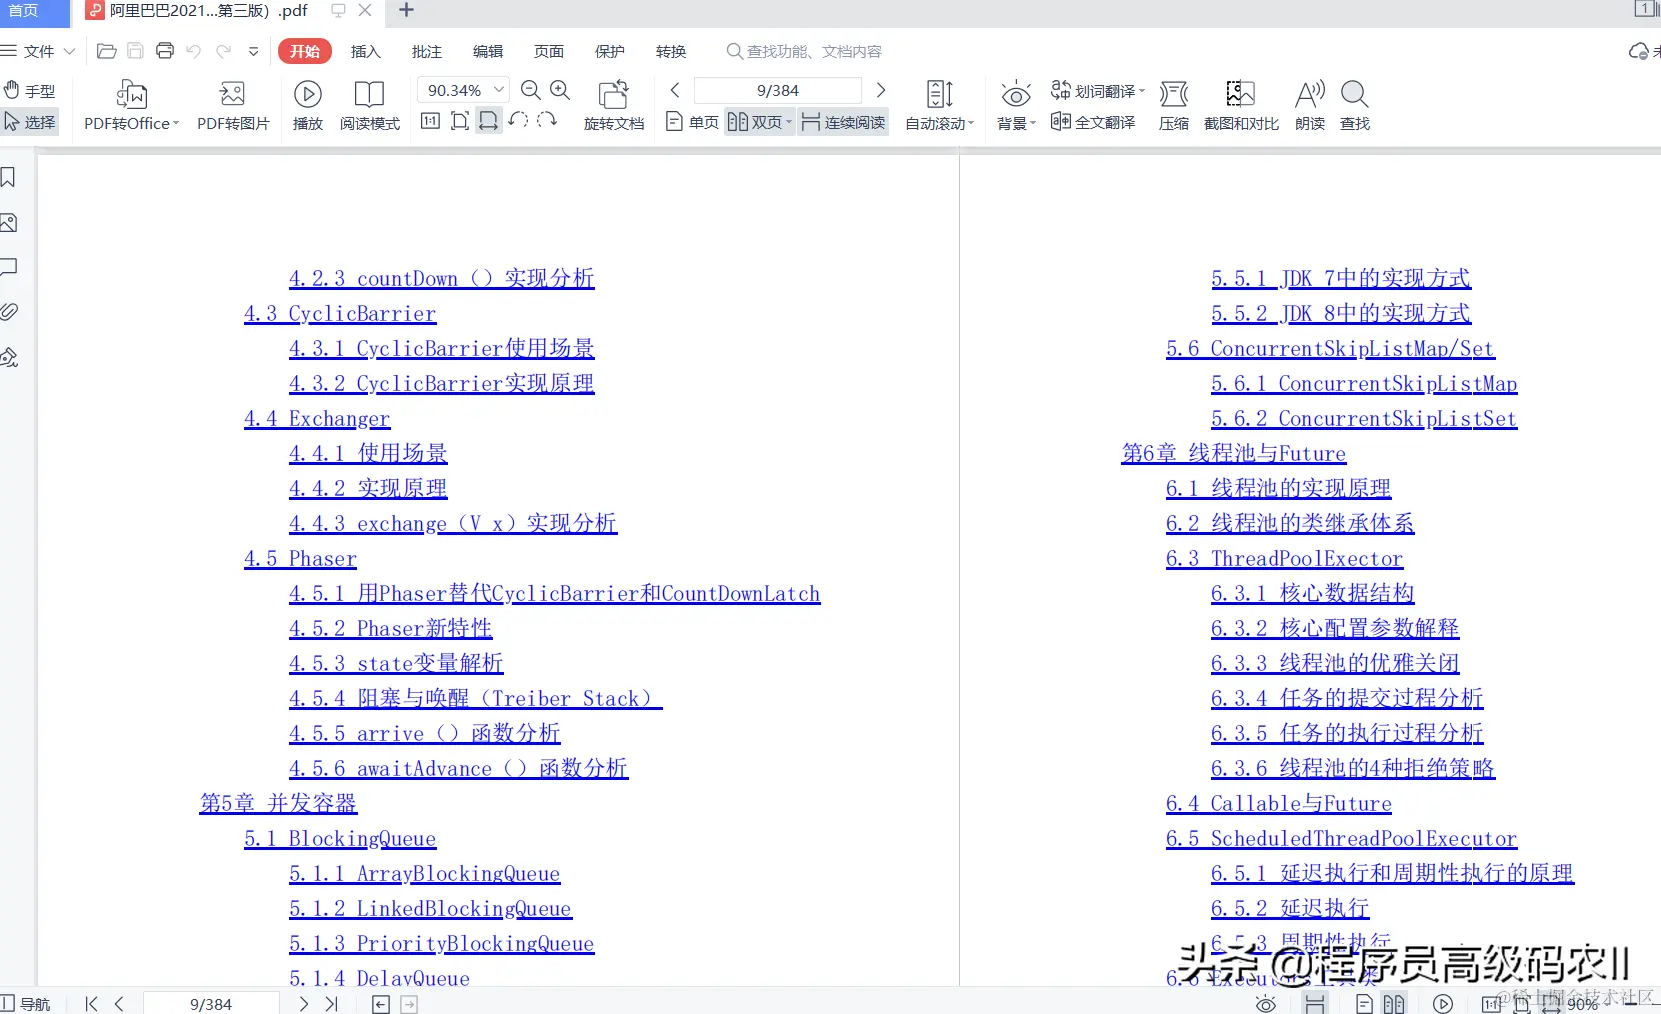Open the 文件 file menu dropdown
1661x1014 pixels.
38,51
